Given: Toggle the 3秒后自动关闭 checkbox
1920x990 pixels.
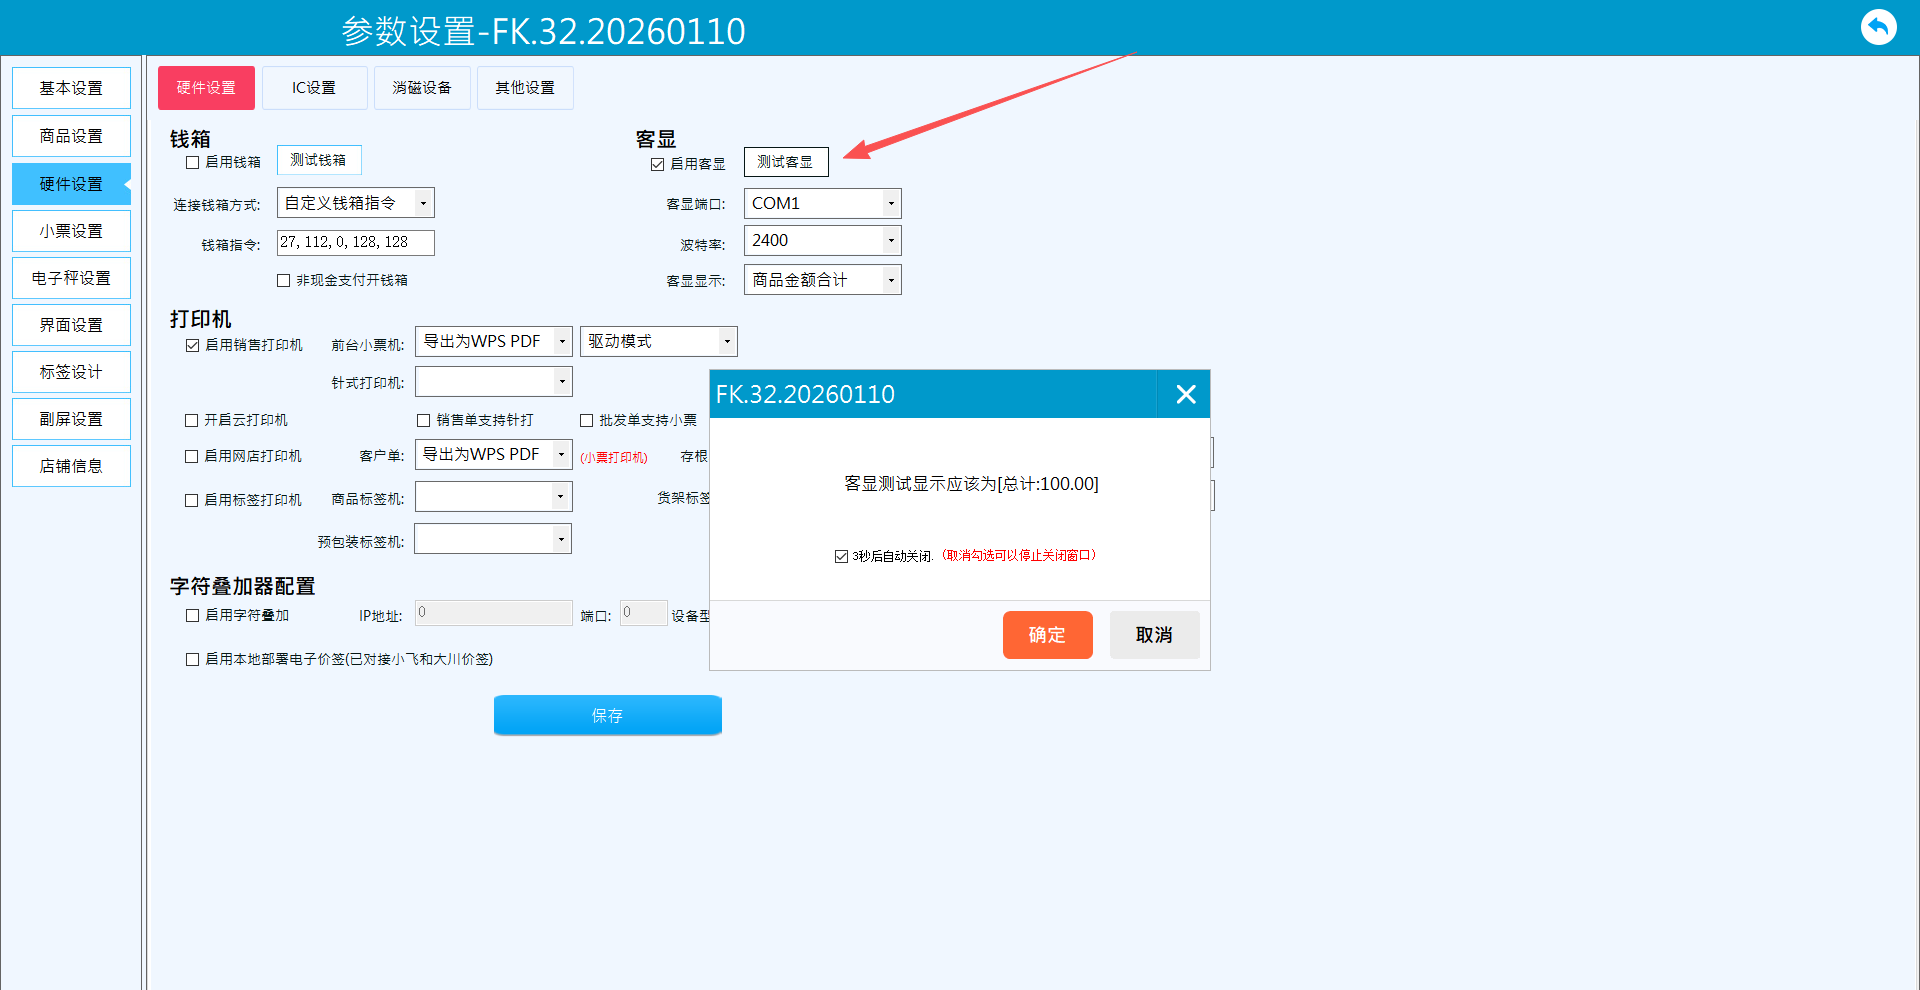Looking at the screenshot, I should (842, 557).
